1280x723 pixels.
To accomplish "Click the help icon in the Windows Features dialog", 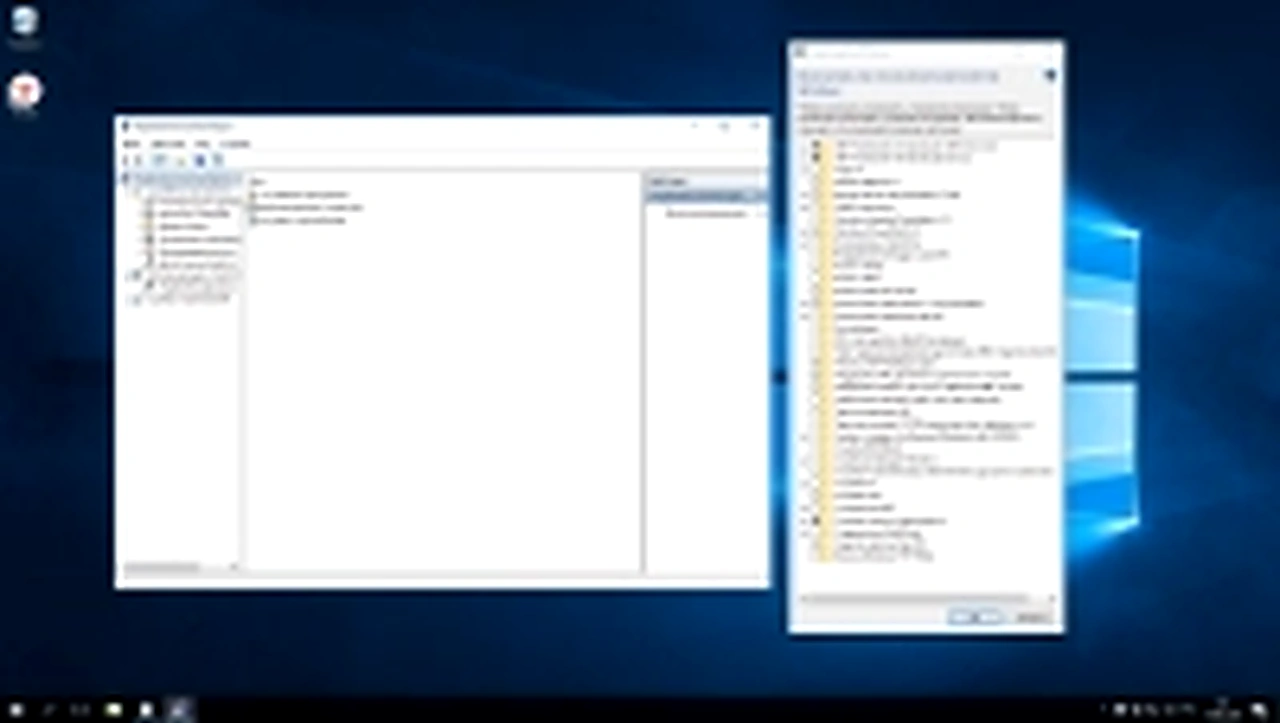I will click(1050, 75).
